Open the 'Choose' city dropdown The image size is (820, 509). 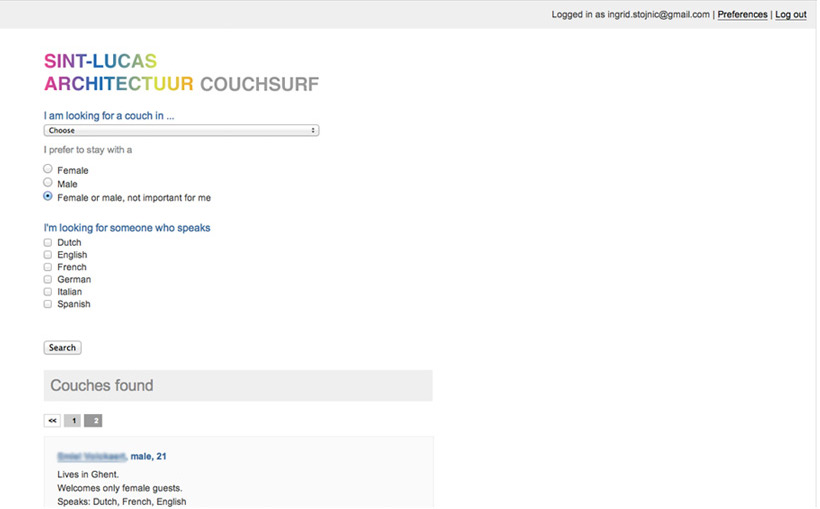(x=181, y=130)
